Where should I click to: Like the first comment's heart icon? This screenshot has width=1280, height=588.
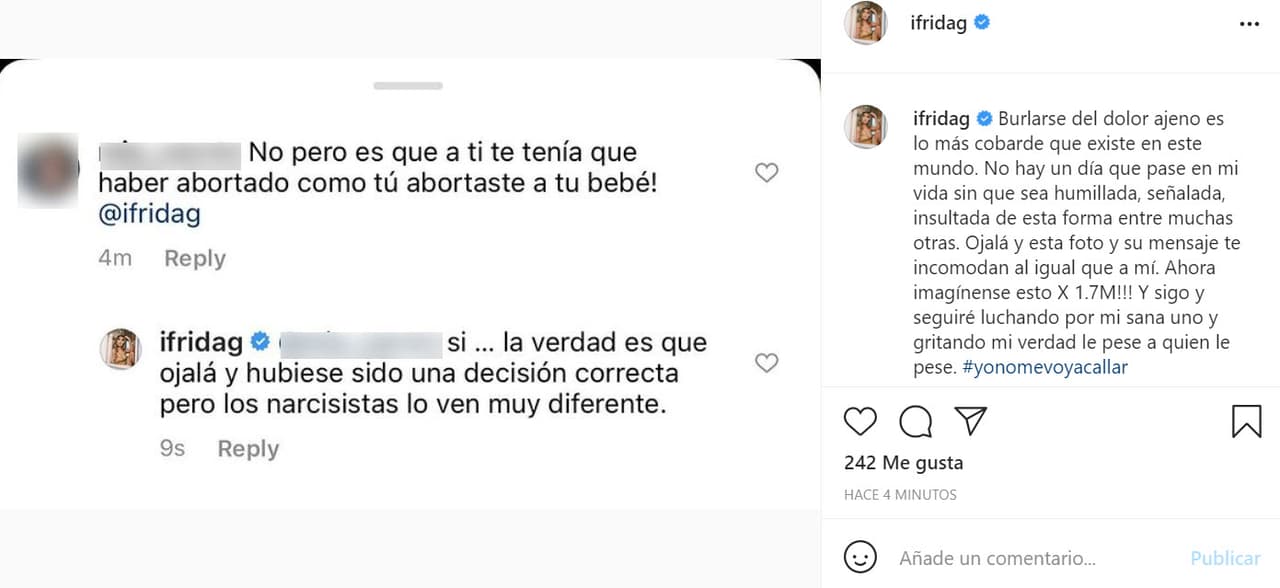point(766,172)
